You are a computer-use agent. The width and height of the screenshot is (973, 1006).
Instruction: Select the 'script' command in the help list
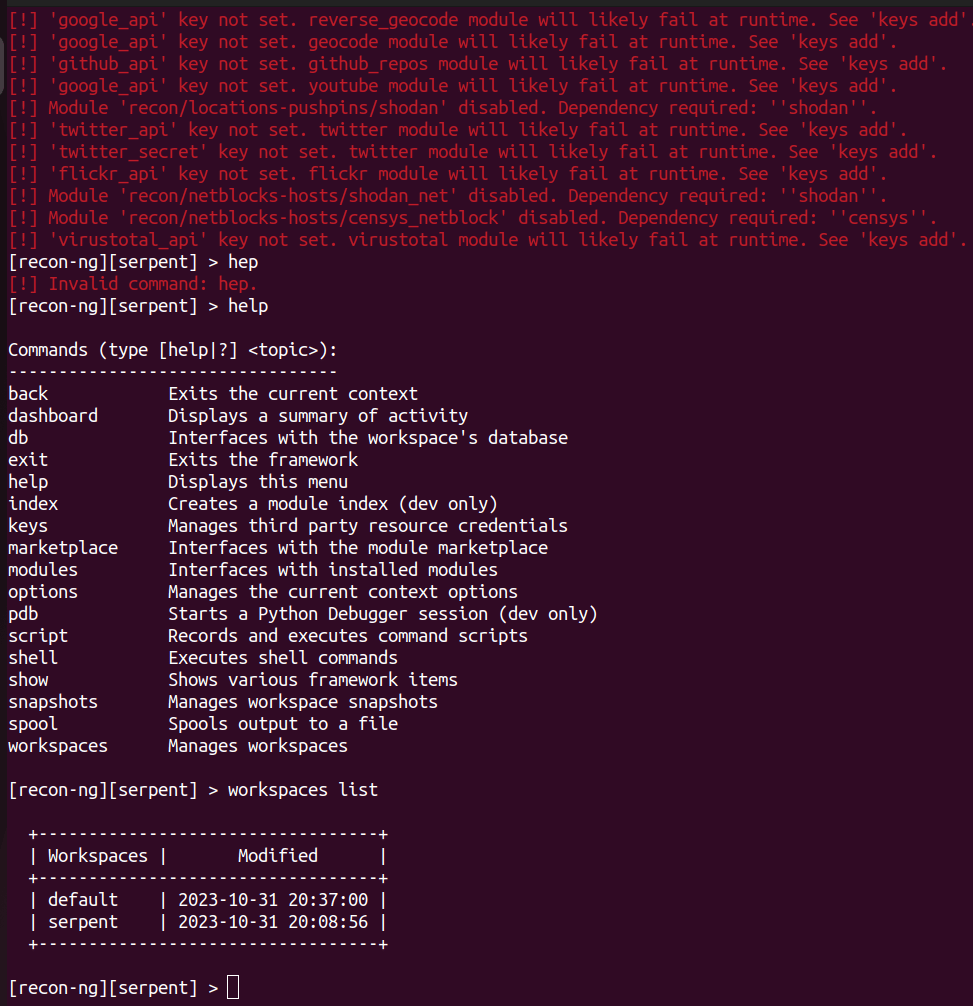(x=38, y=635)
